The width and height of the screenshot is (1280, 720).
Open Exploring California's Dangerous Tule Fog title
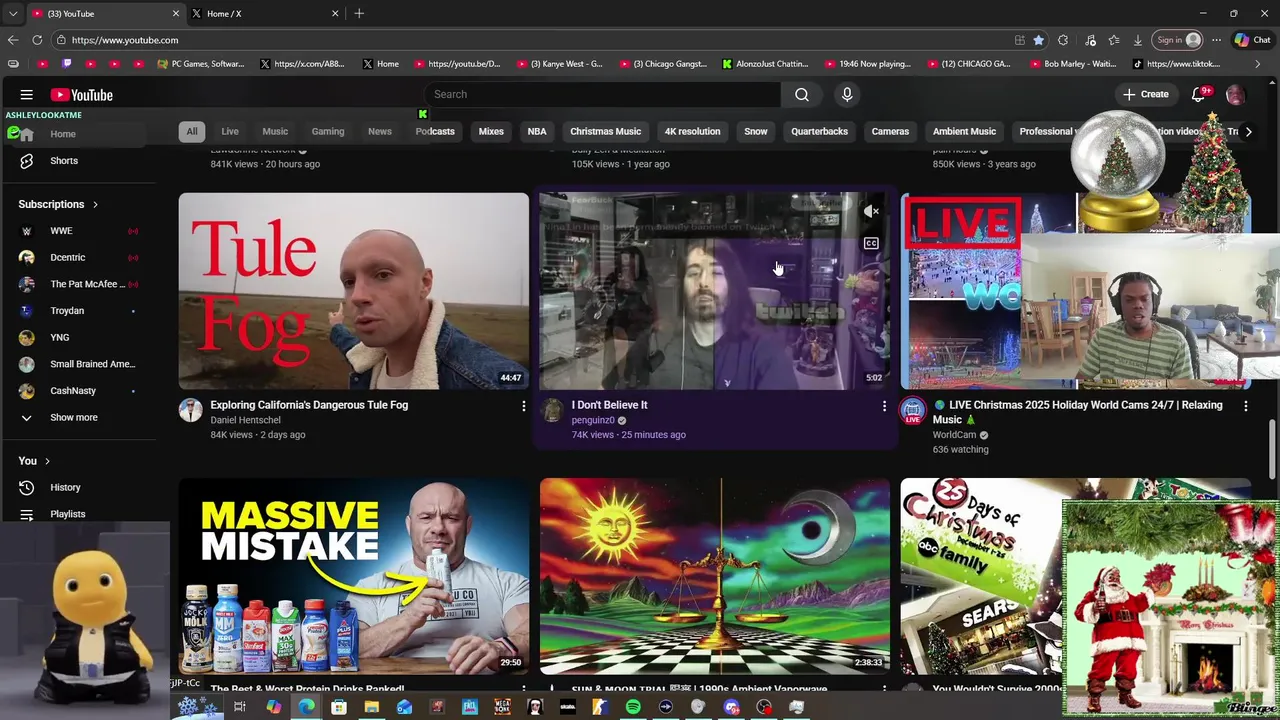coord(309,405)
